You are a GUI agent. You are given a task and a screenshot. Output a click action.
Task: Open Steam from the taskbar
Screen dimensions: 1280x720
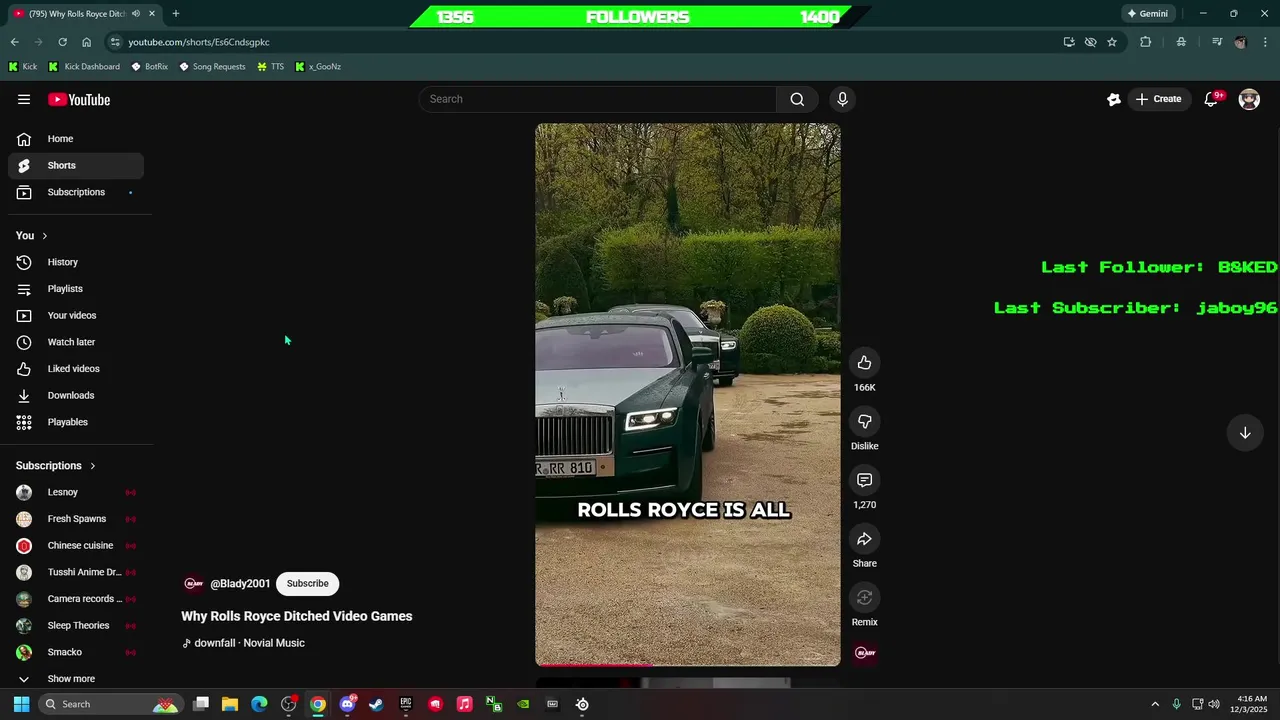pyautogui.click(x=376, y=704)
